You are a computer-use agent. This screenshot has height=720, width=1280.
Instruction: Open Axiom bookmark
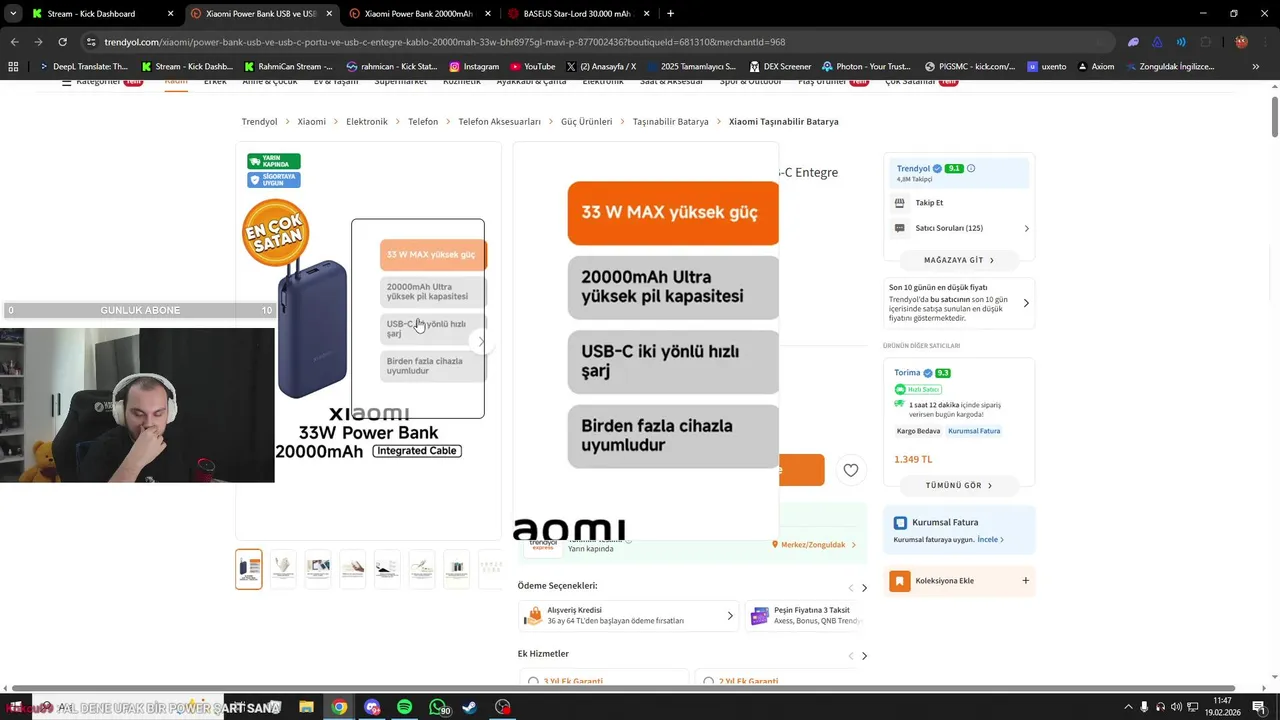[1095, 67]
